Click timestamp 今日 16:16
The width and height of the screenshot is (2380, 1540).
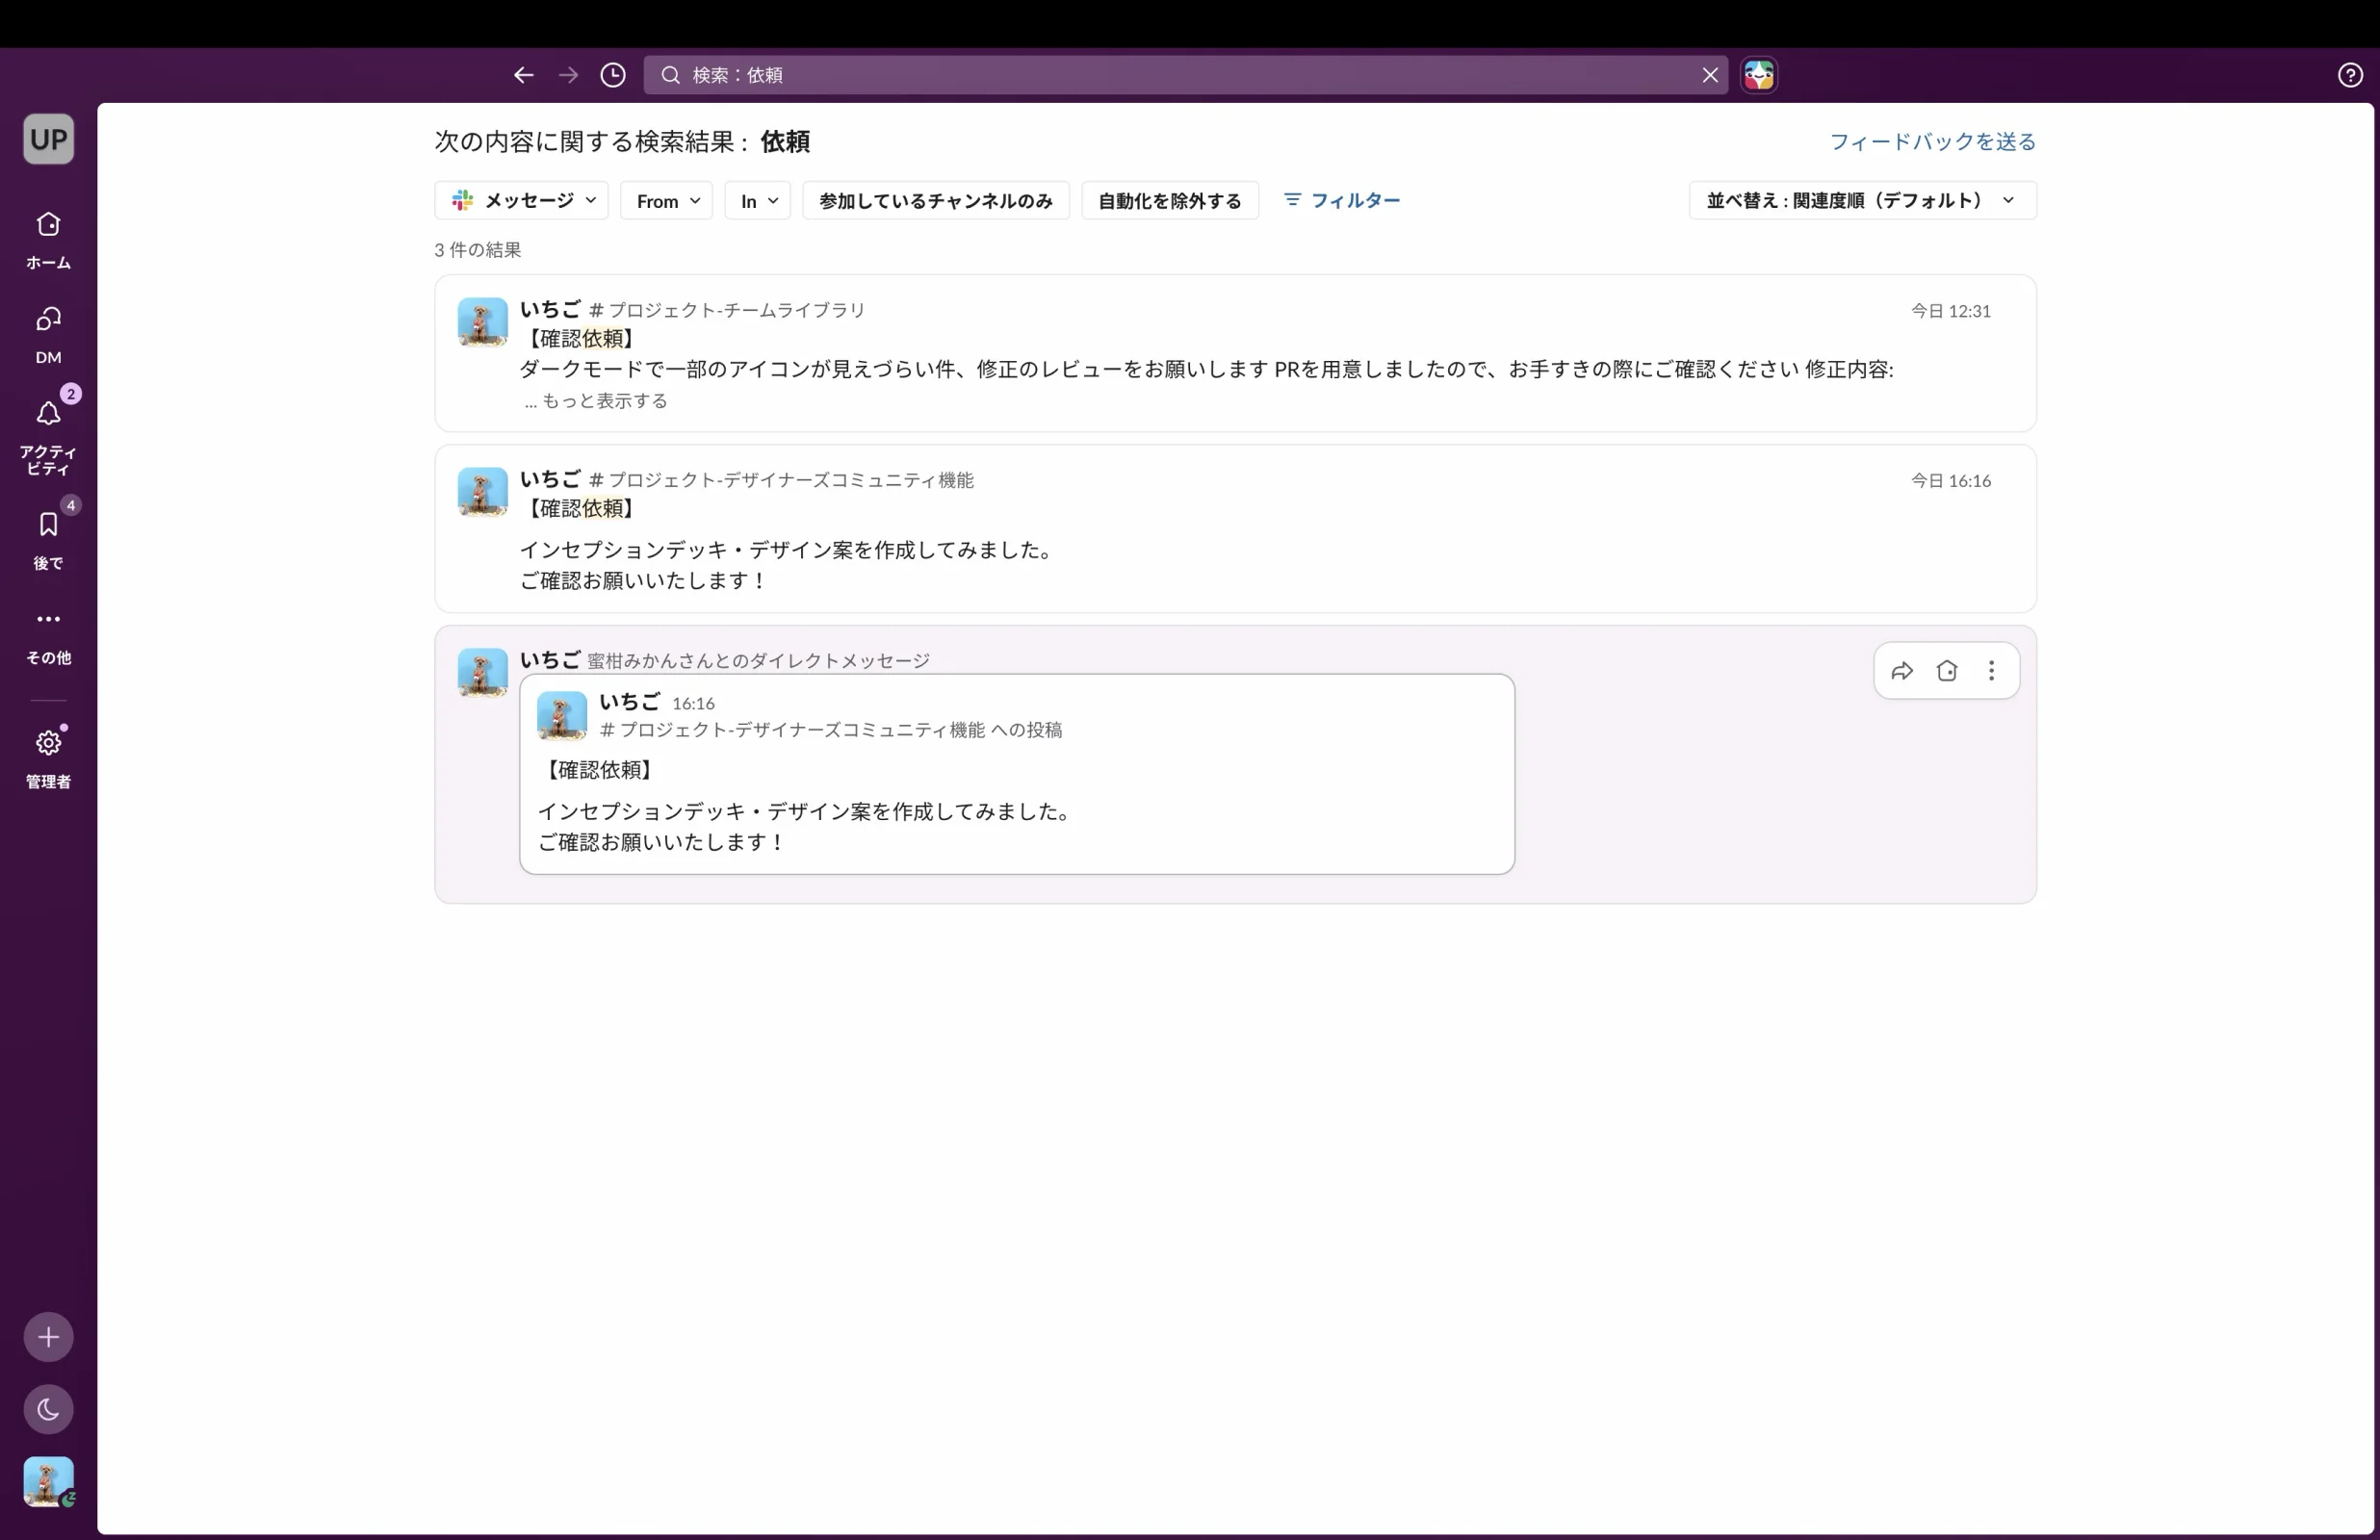tap(1950, 481)
